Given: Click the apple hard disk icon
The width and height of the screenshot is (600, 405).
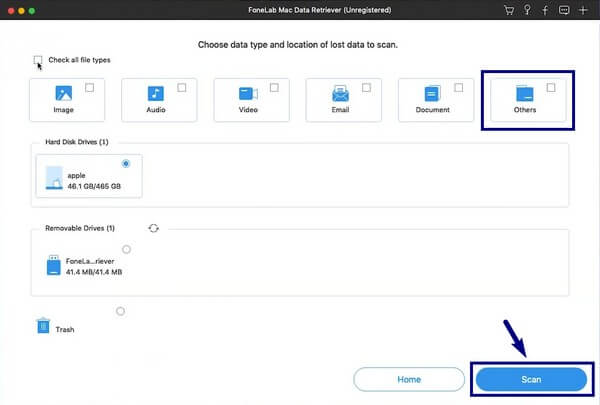Looking at the screenshot, I should (x=54, y=178).
